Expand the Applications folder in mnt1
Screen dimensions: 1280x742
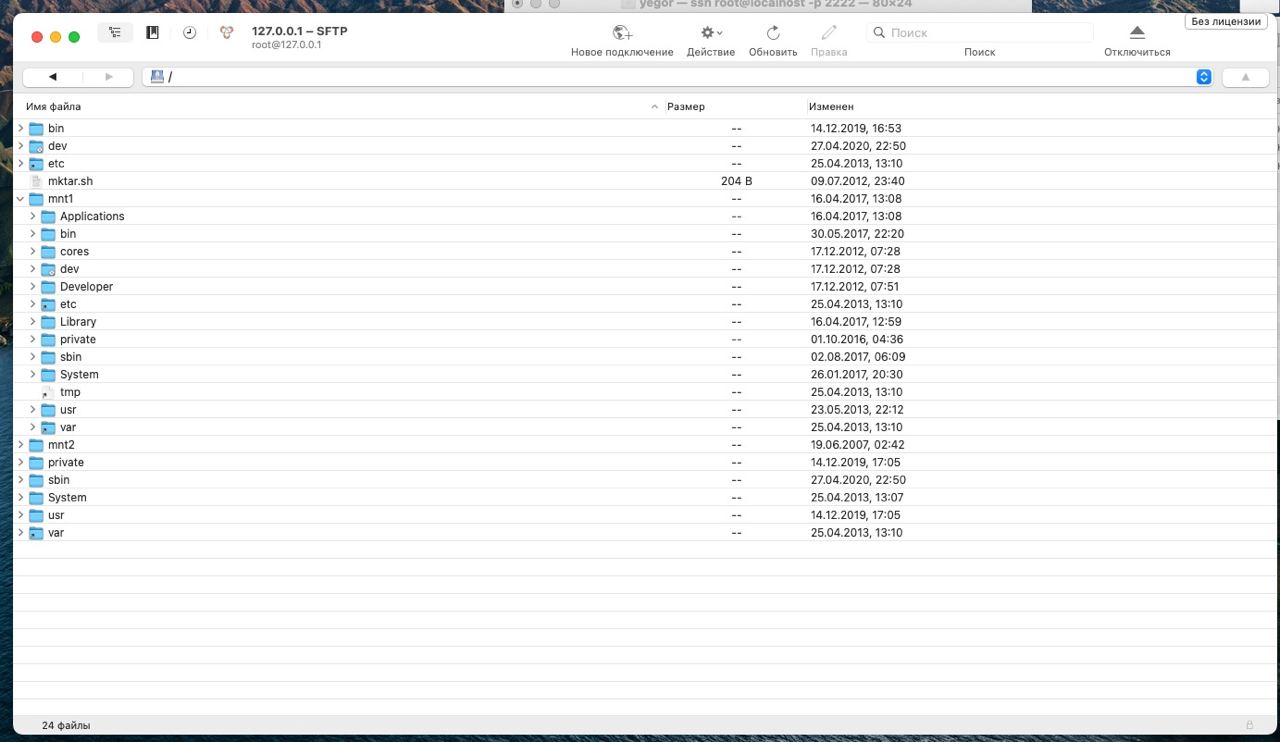(x=32, y=216)
